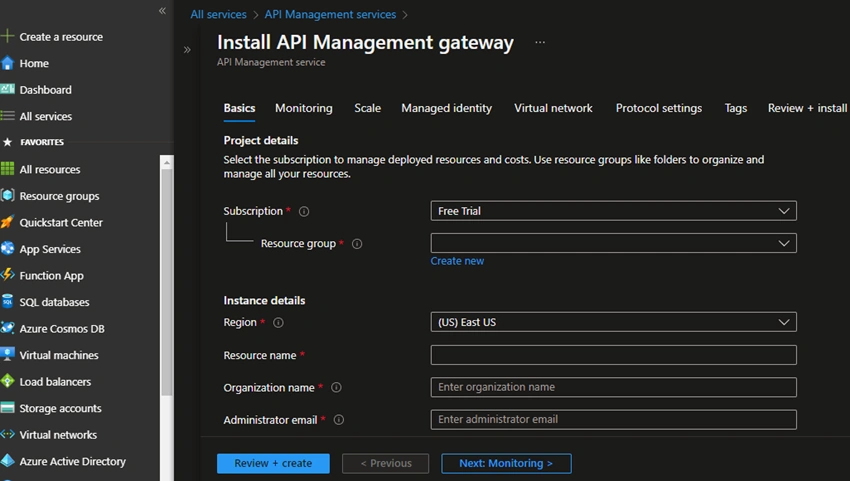This screenshot has width=850, height=481.
Task: Switch to the Tags tab
Action: (x=736, y=108)
